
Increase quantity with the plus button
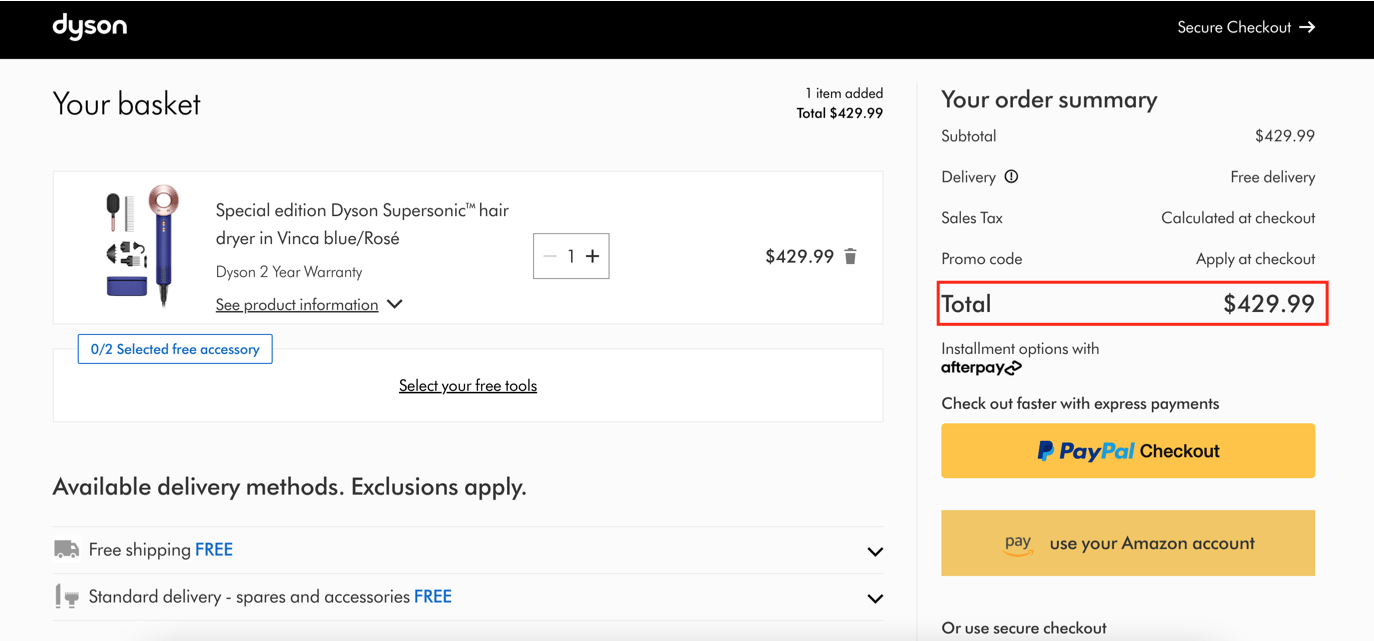592,256
